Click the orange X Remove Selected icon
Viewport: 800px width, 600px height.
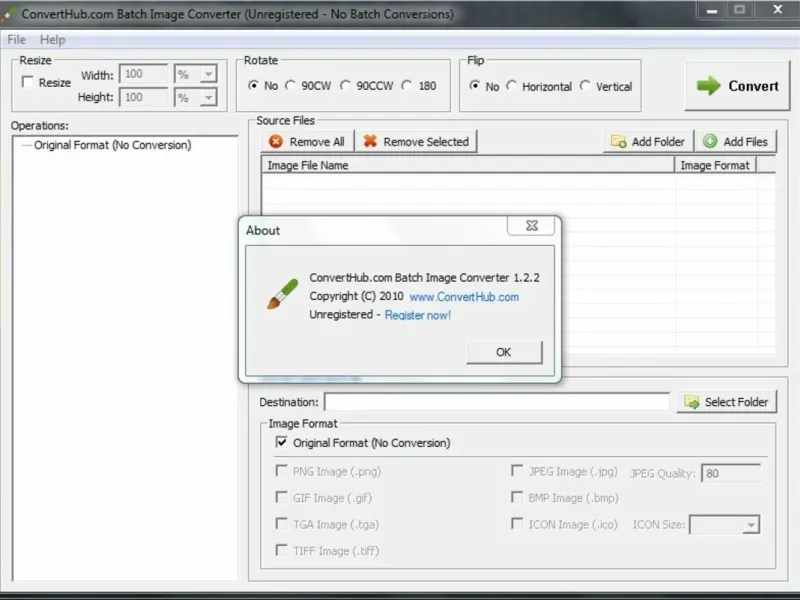coord(370,141)
